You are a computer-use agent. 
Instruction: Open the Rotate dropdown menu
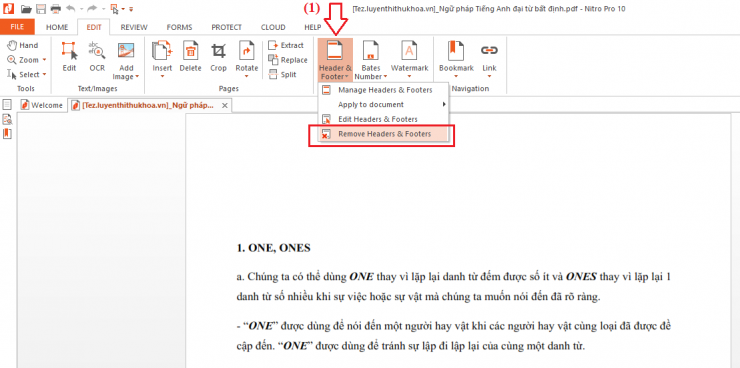[247, 76]
